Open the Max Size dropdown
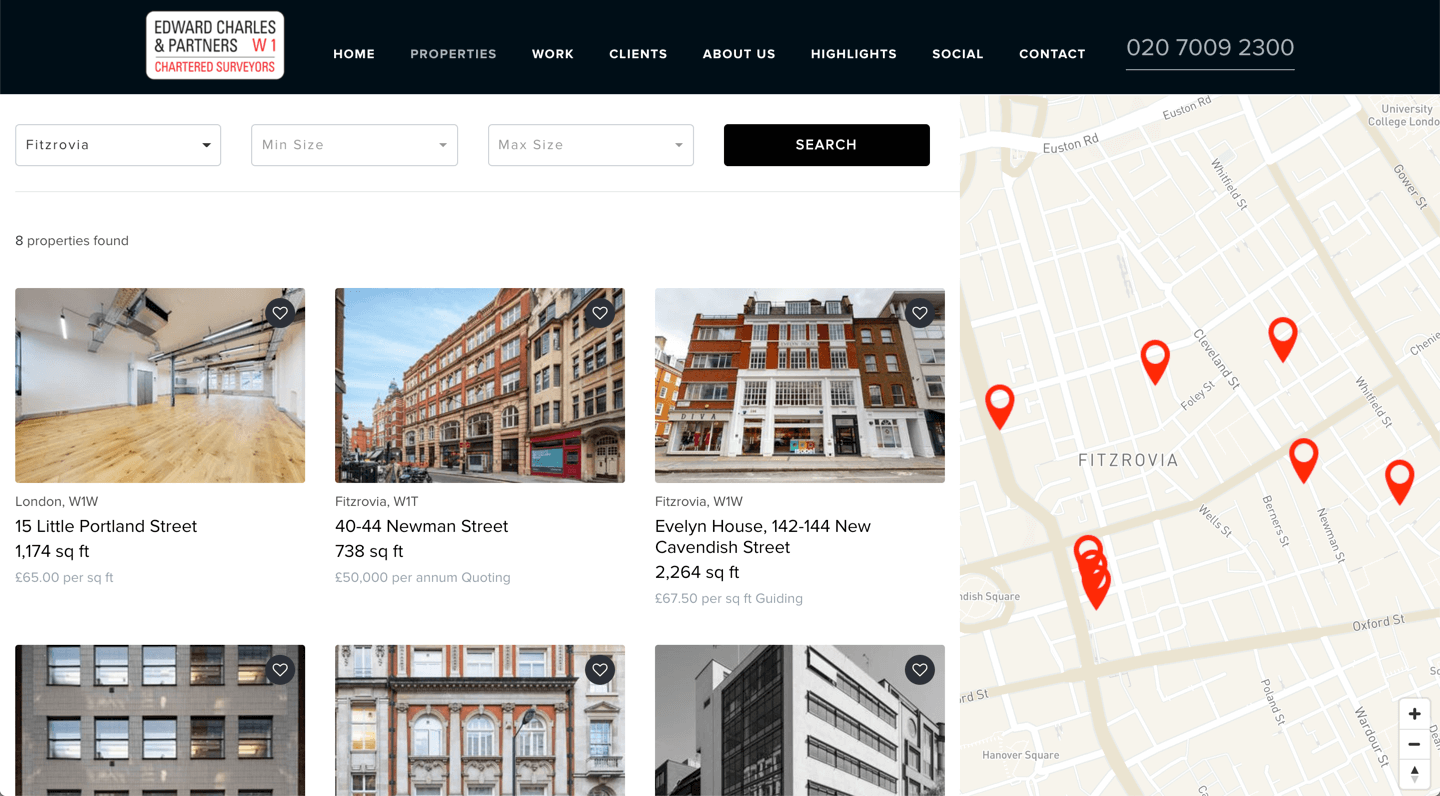Image resolution: width=1440 pixels, height=796 pixels. 590,145
